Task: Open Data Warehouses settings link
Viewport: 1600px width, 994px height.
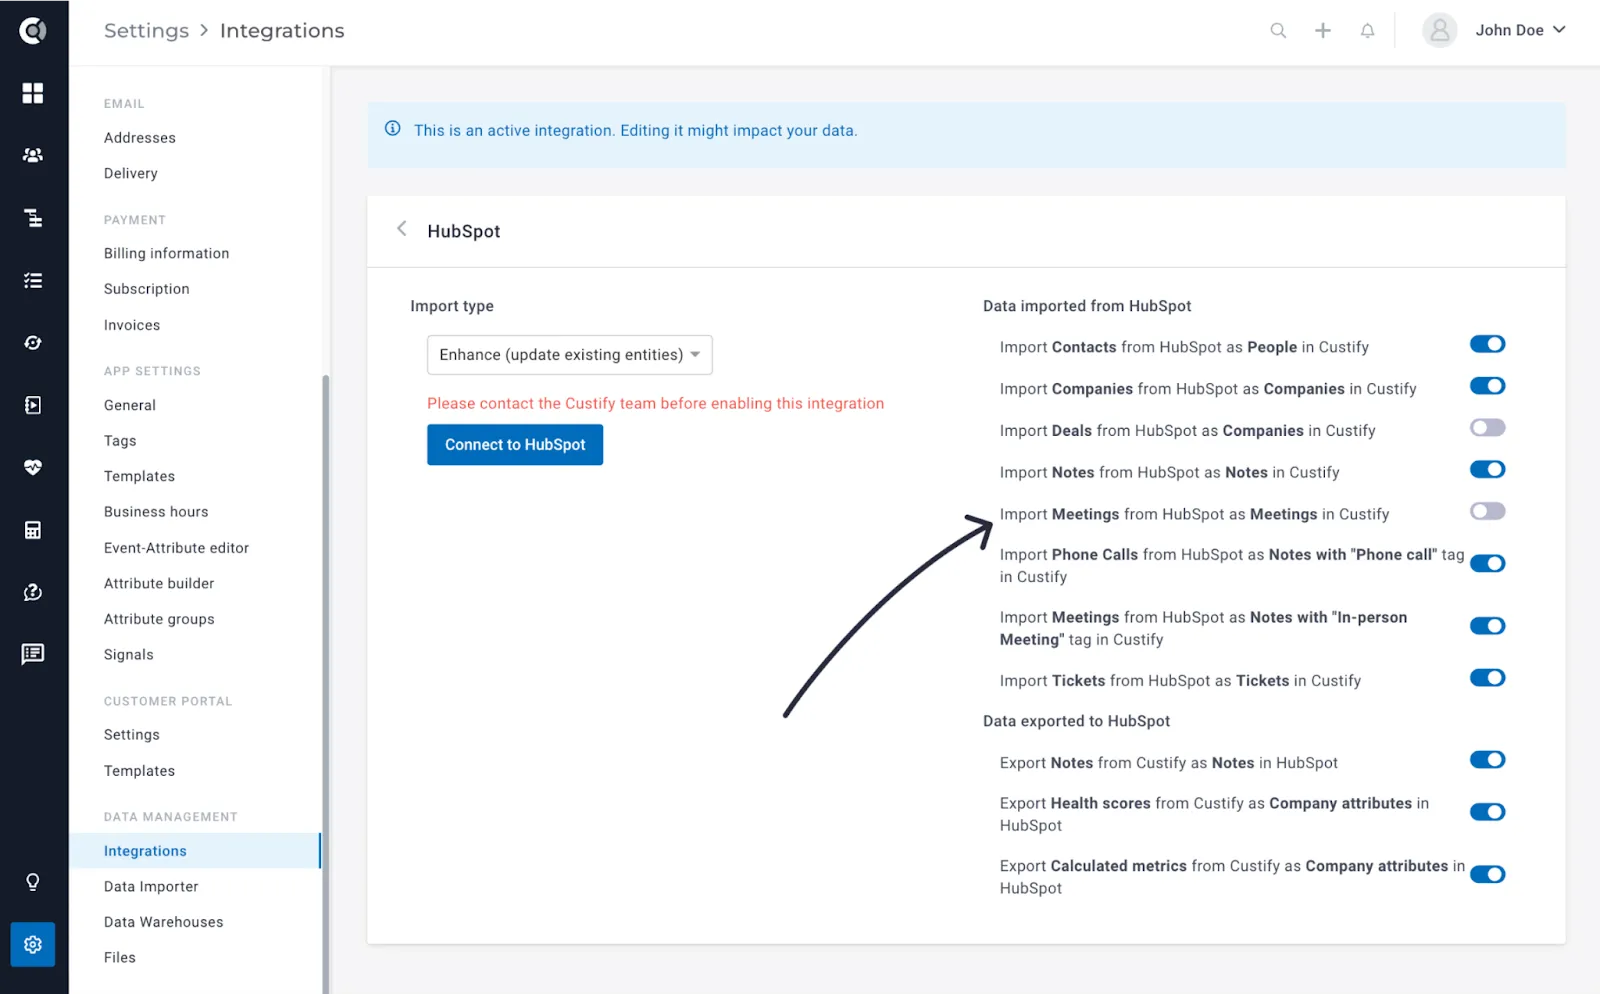Action: point(164,922)
